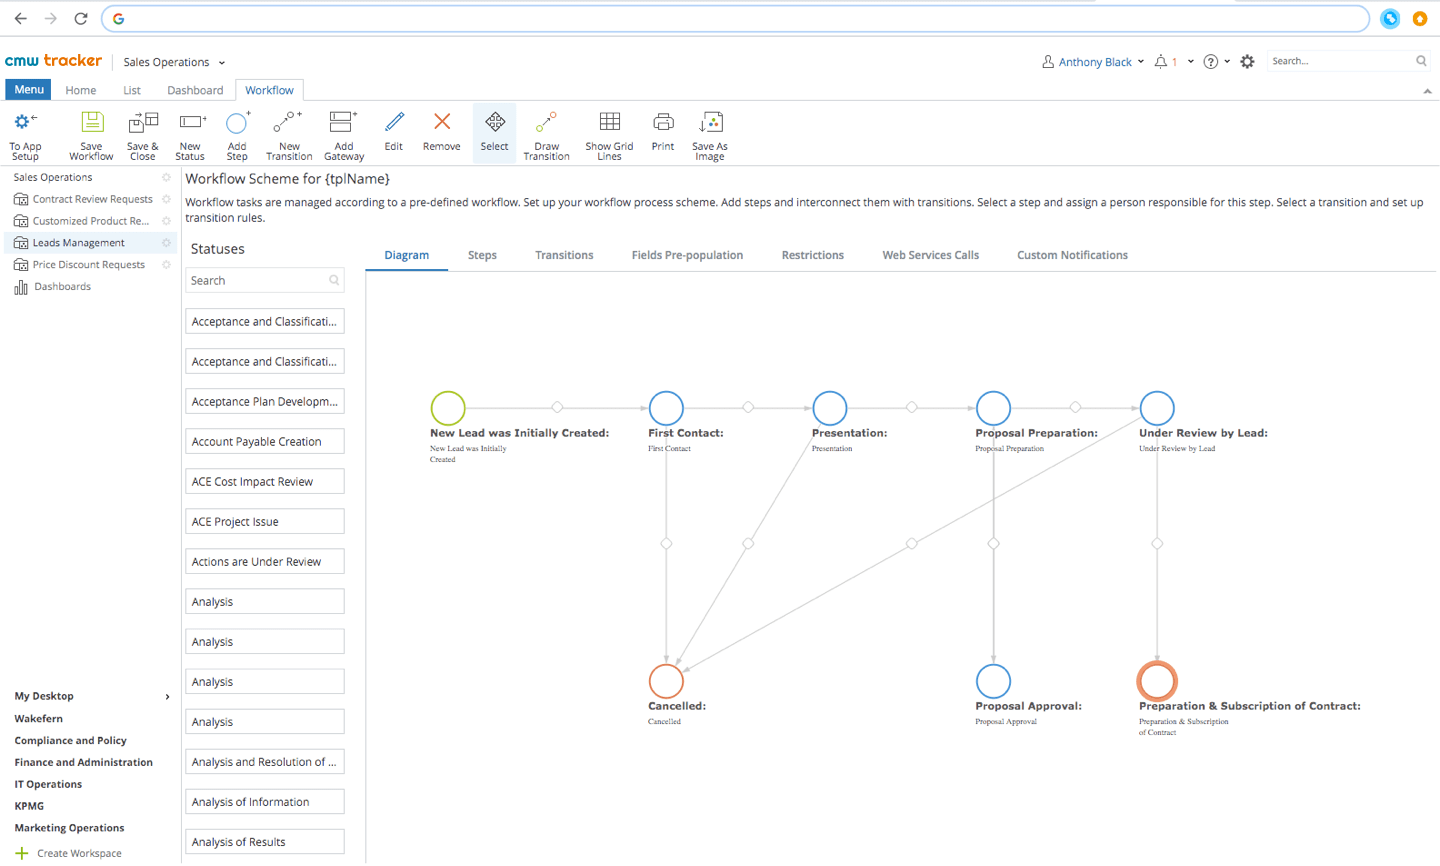Click the Edit pencil icon
This screenshot has height=866, width=1440.
click(393, 133)
